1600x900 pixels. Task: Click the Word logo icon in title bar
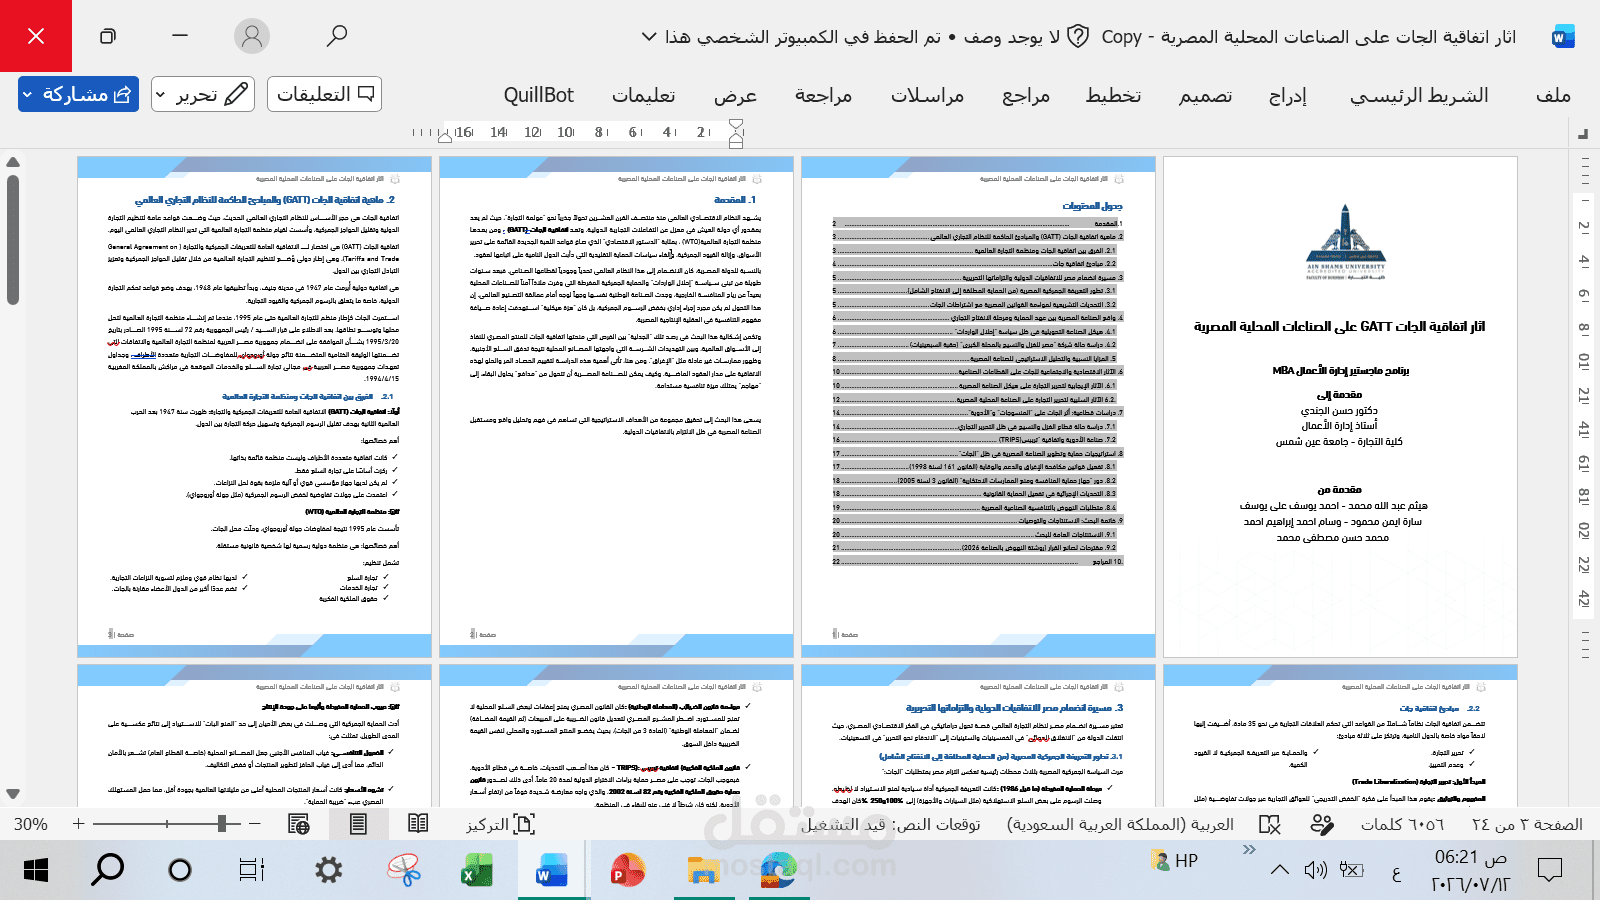(x=1562, y=37)
